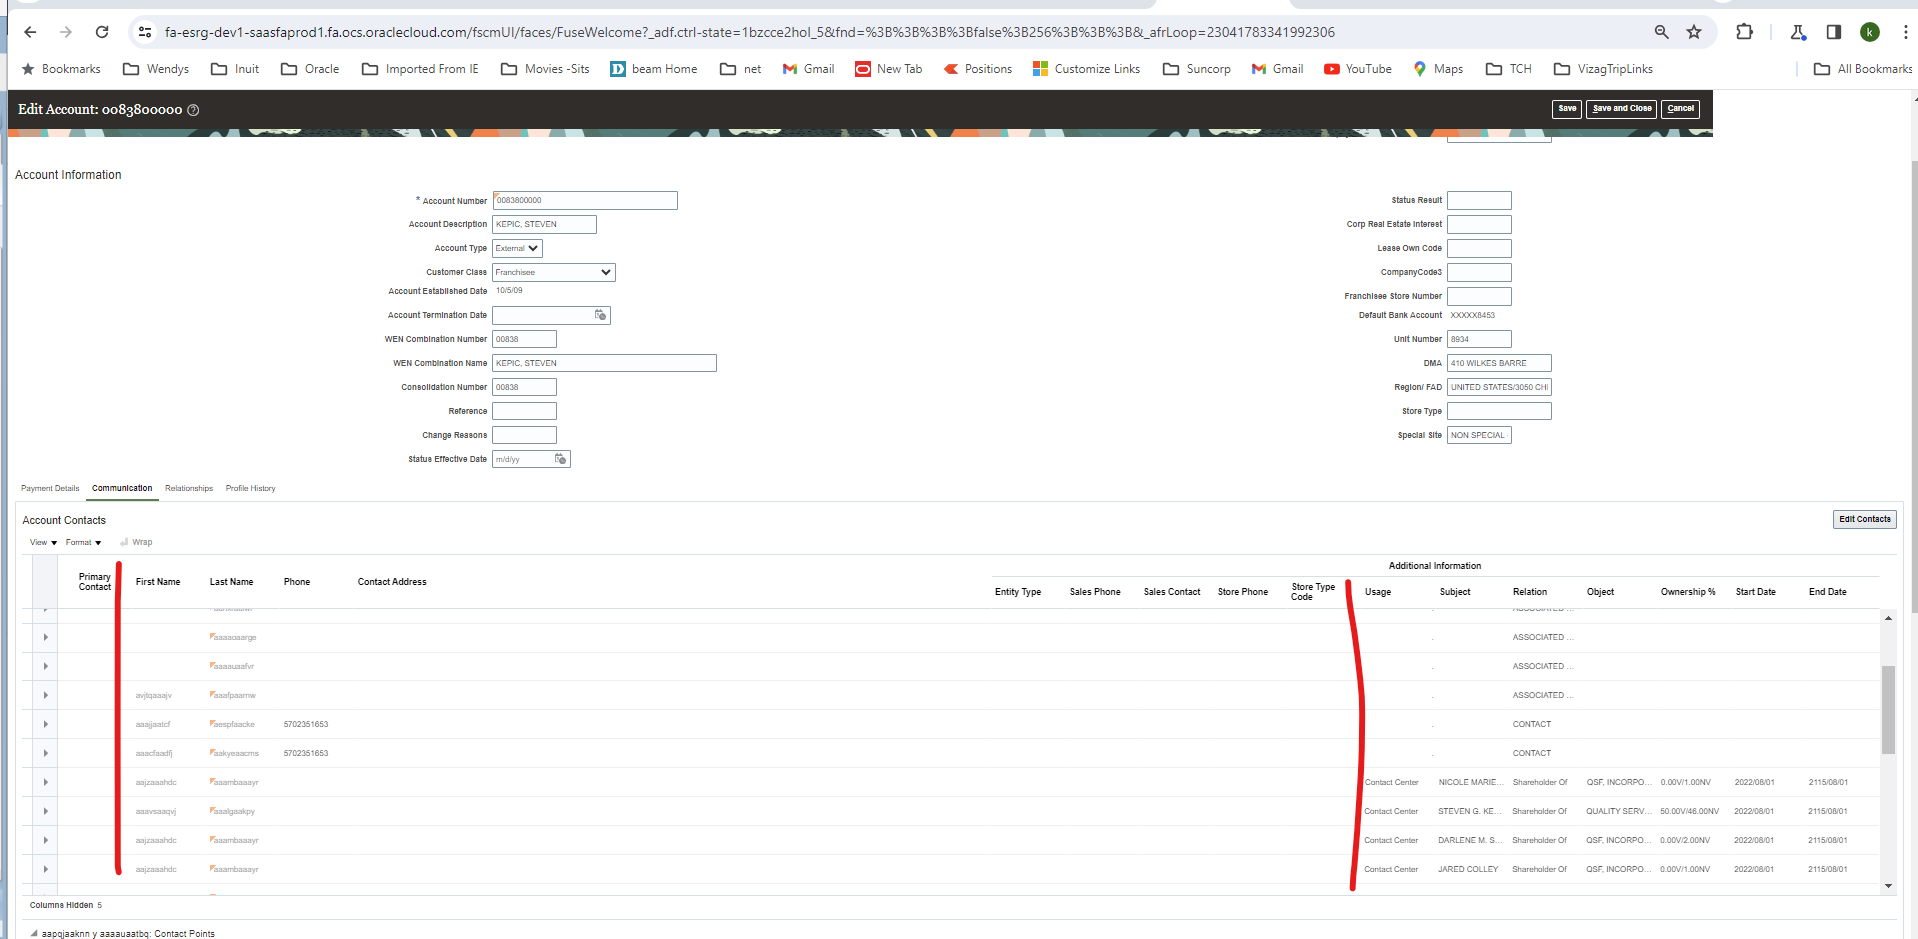Click the contacts table vertical scrollbar thumb
The height and width of the screenshot is (939, 1918).
coord(1888,709)
